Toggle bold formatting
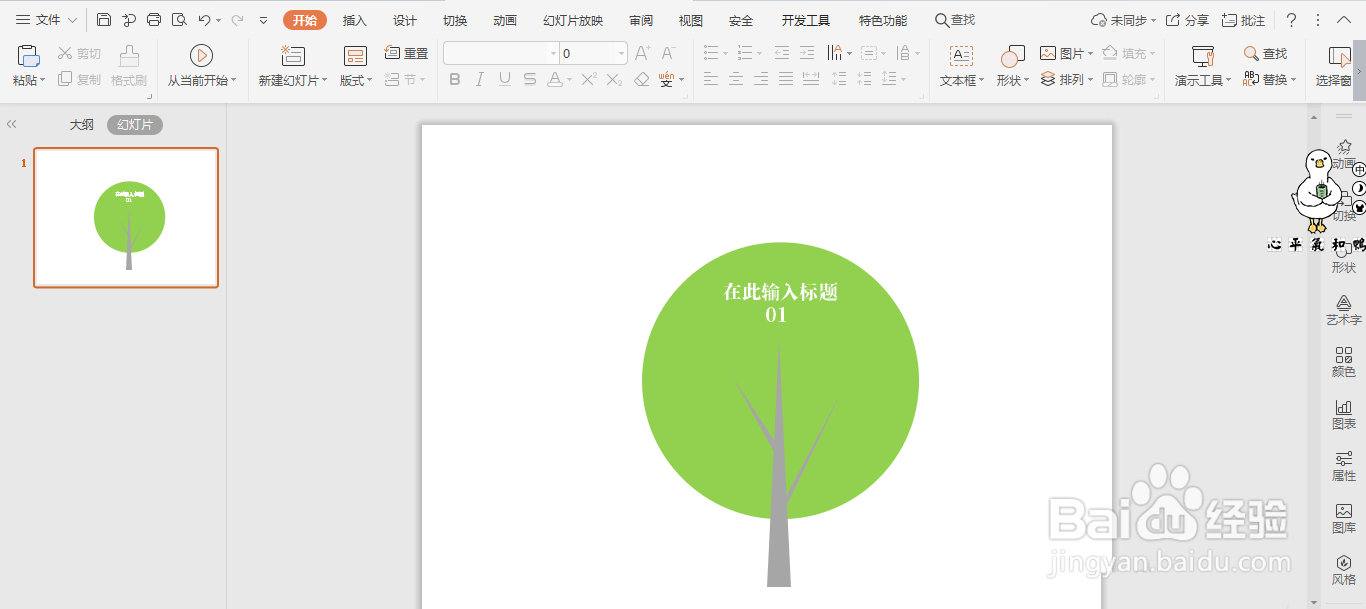This screenshot has height=609, width=1366. [457, 79]
